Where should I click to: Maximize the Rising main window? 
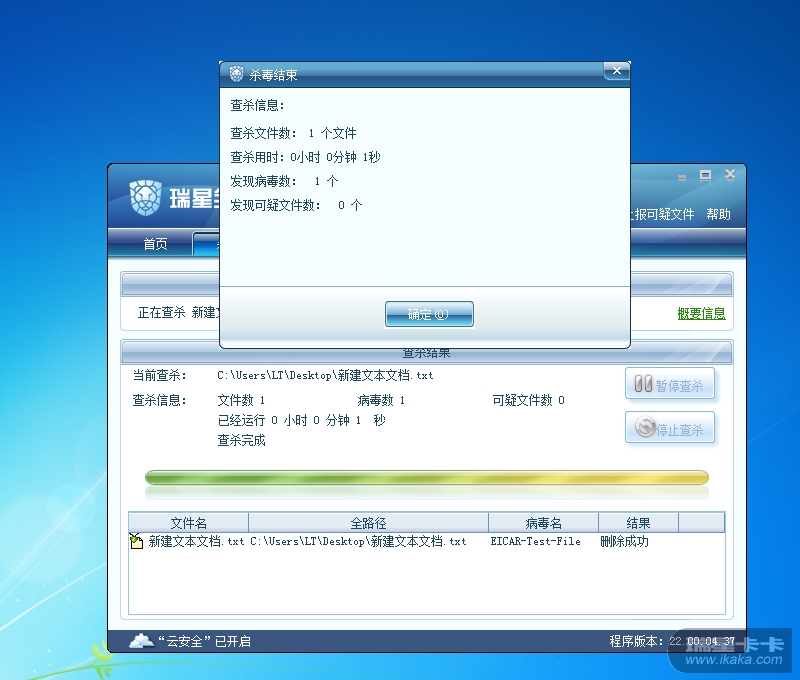point(706,175)
